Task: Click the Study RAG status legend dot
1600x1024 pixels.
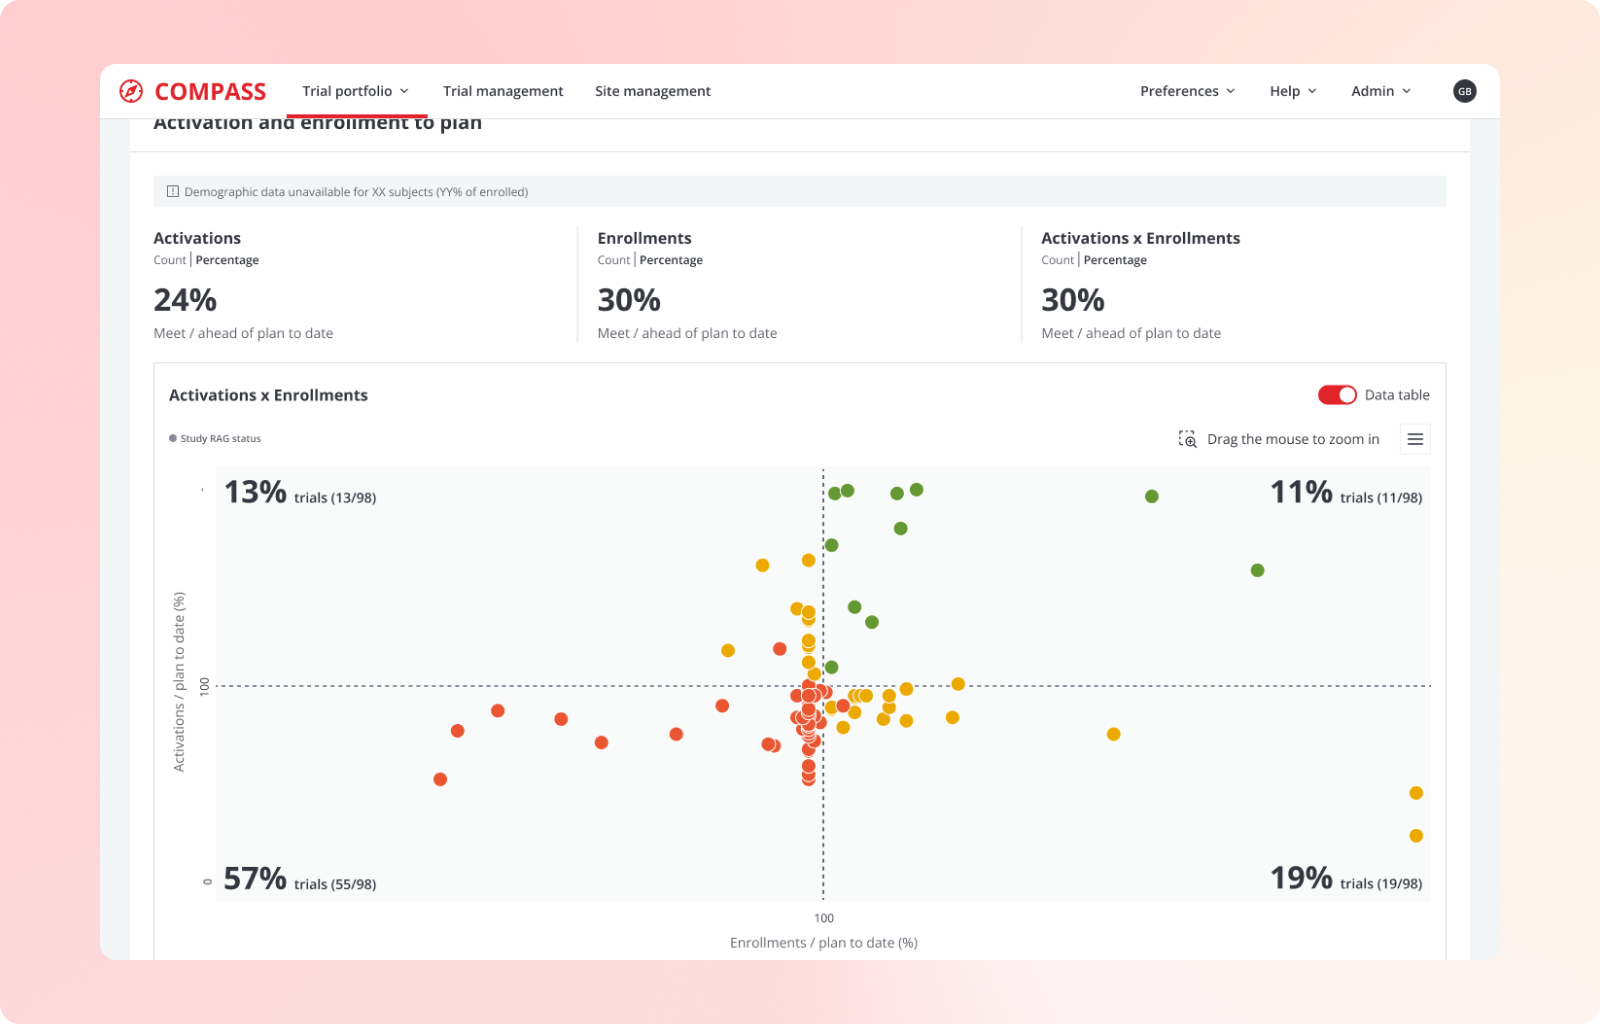Action: point(171,438)
